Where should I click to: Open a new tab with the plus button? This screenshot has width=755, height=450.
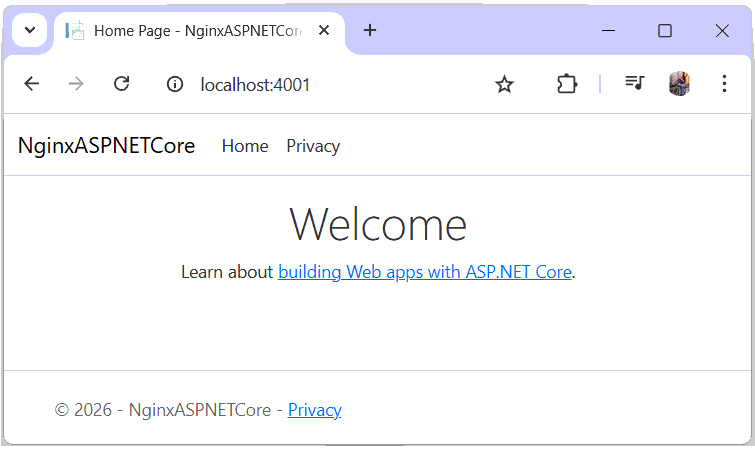pos(370,30)
